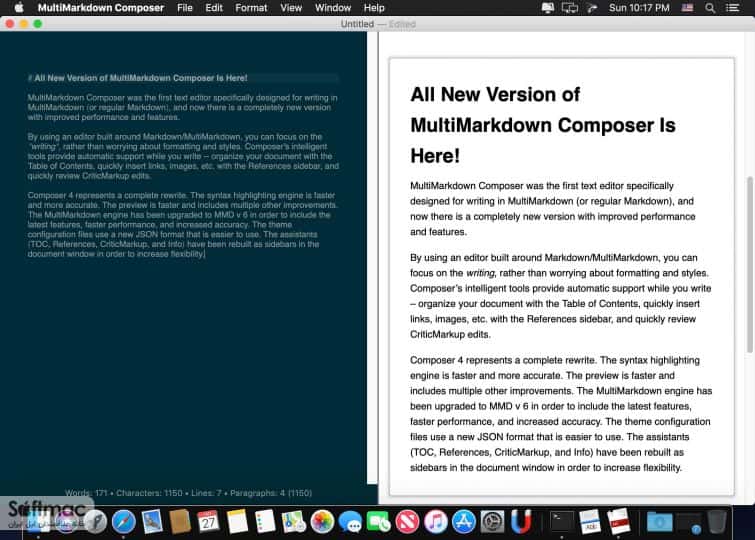Open the Help menu
This screenshot has height=540, width=755.
pyautogui.click(x=374, y=8)
